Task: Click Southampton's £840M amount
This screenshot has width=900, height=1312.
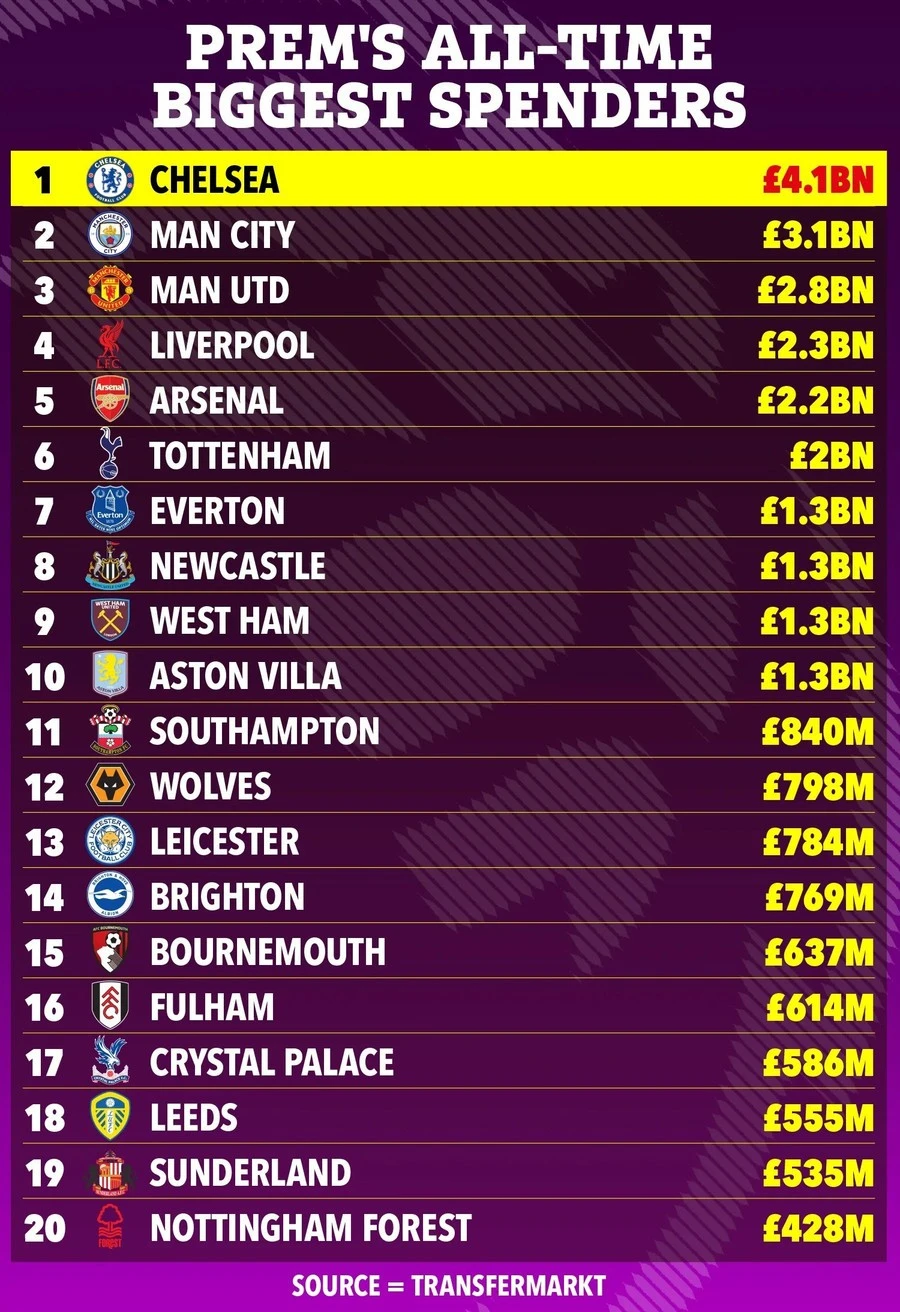Action: [x=818, y=731]
